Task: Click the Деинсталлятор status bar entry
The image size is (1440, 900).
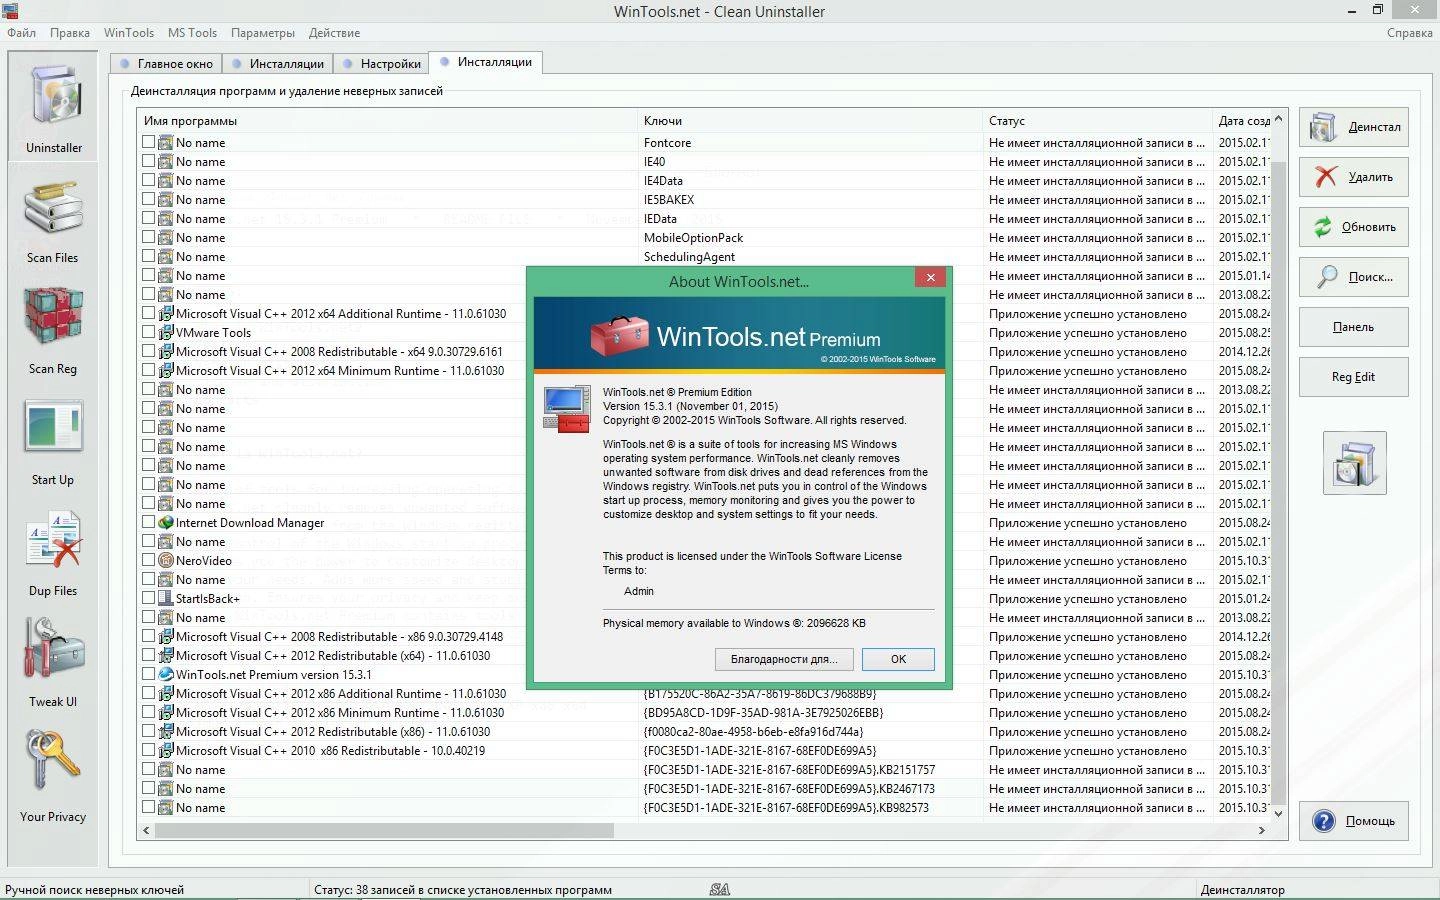Action: (x=1242, y=889)
